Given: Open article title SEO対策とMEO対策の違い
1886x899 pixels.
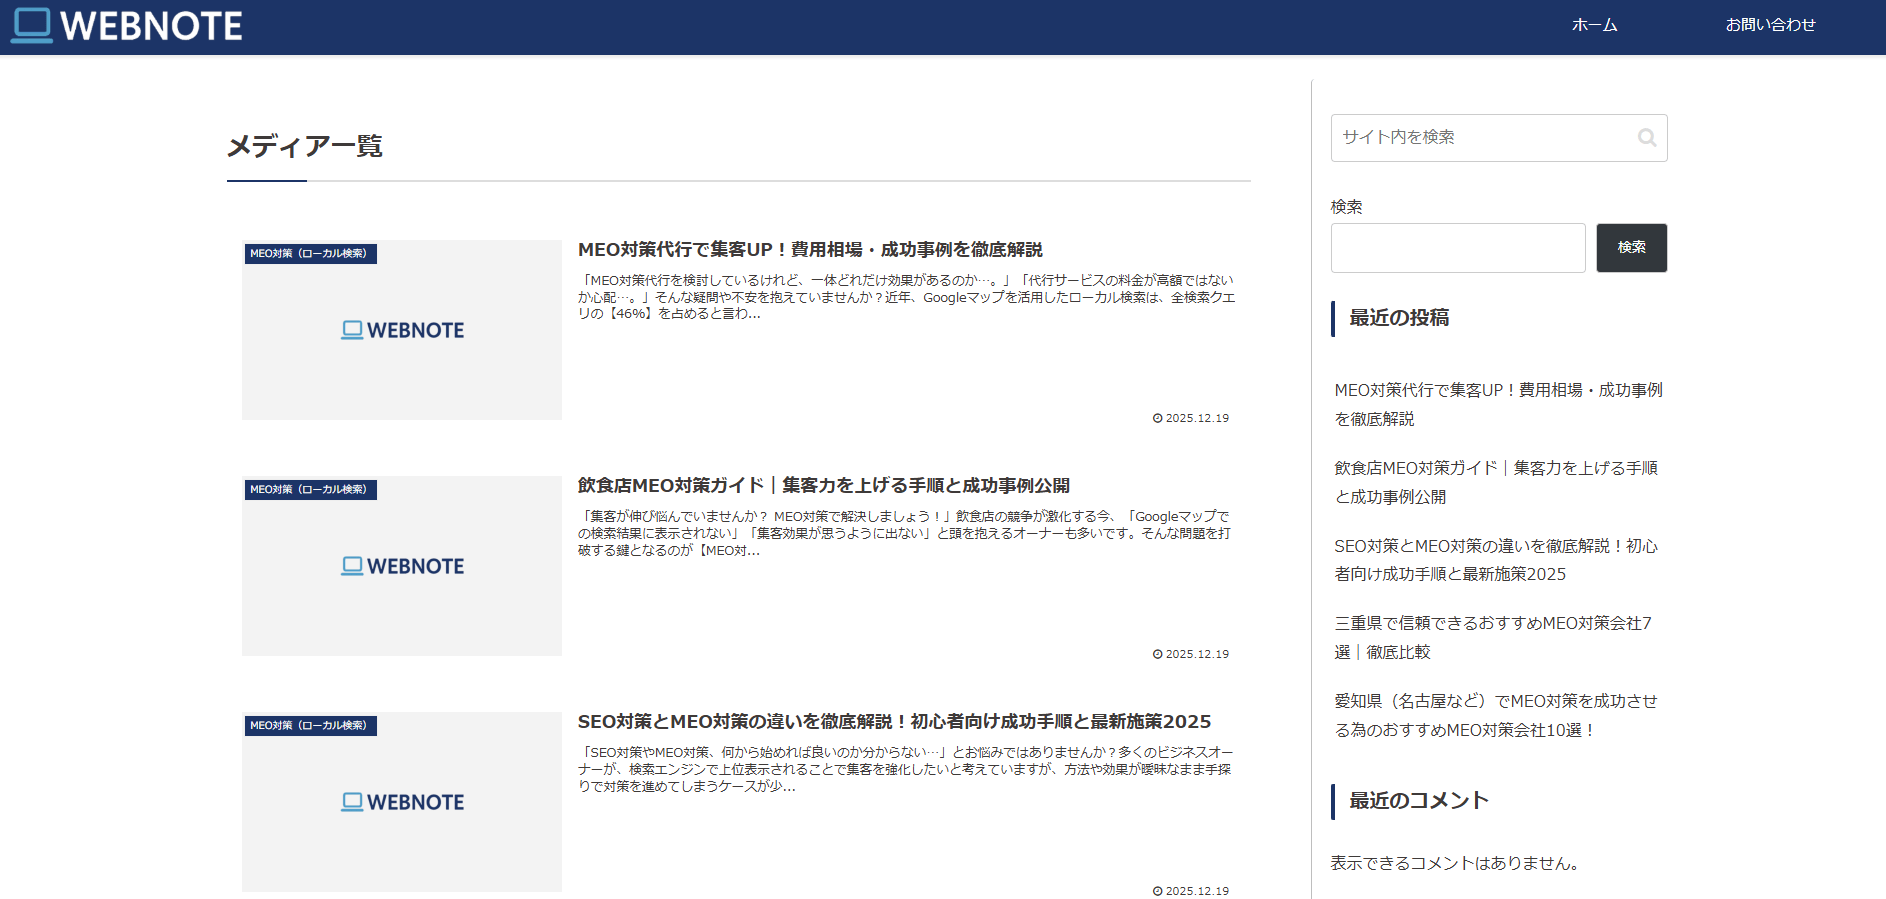Looking at the screenshot, I should [894, 722].
